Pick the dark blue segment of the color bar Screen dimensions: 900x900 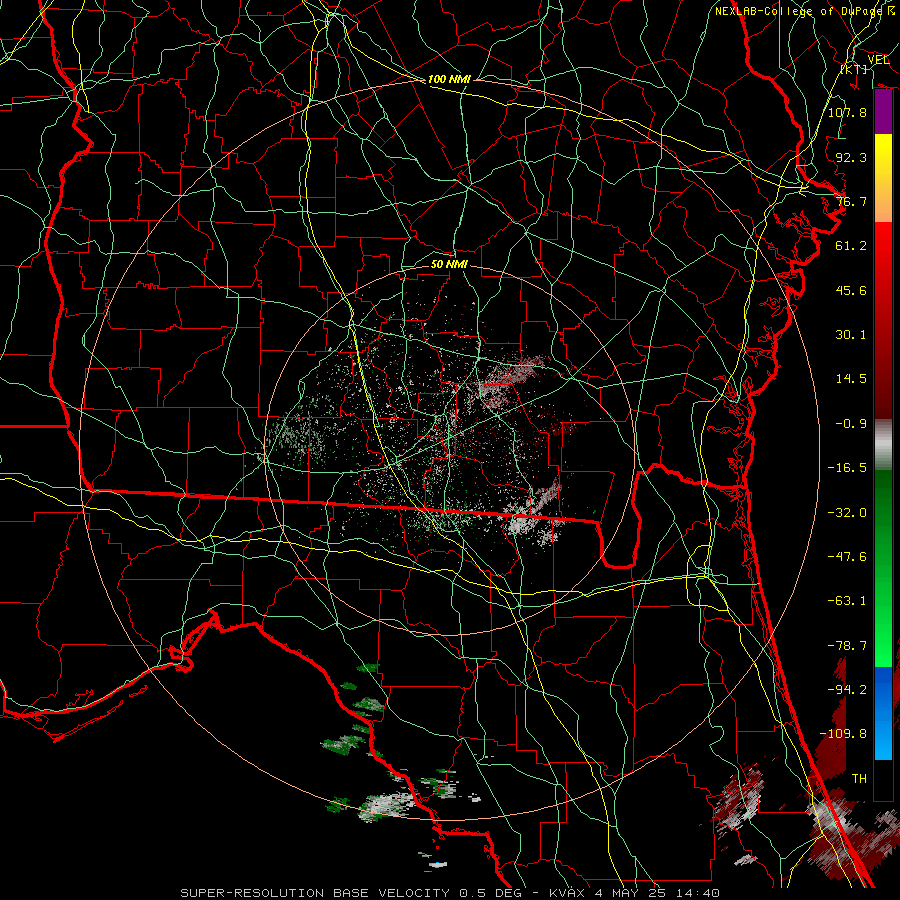coord(883,686)
